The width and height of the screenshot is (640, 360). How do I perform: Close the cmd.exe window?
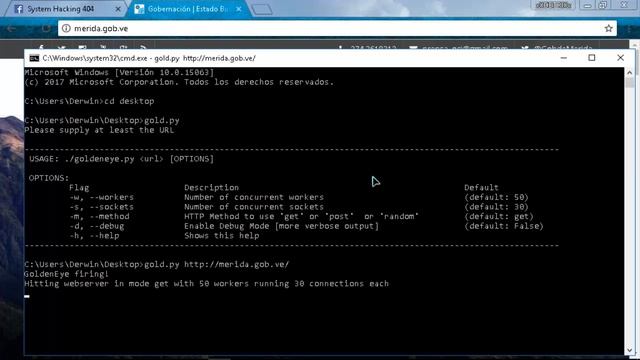click(620, 58)
